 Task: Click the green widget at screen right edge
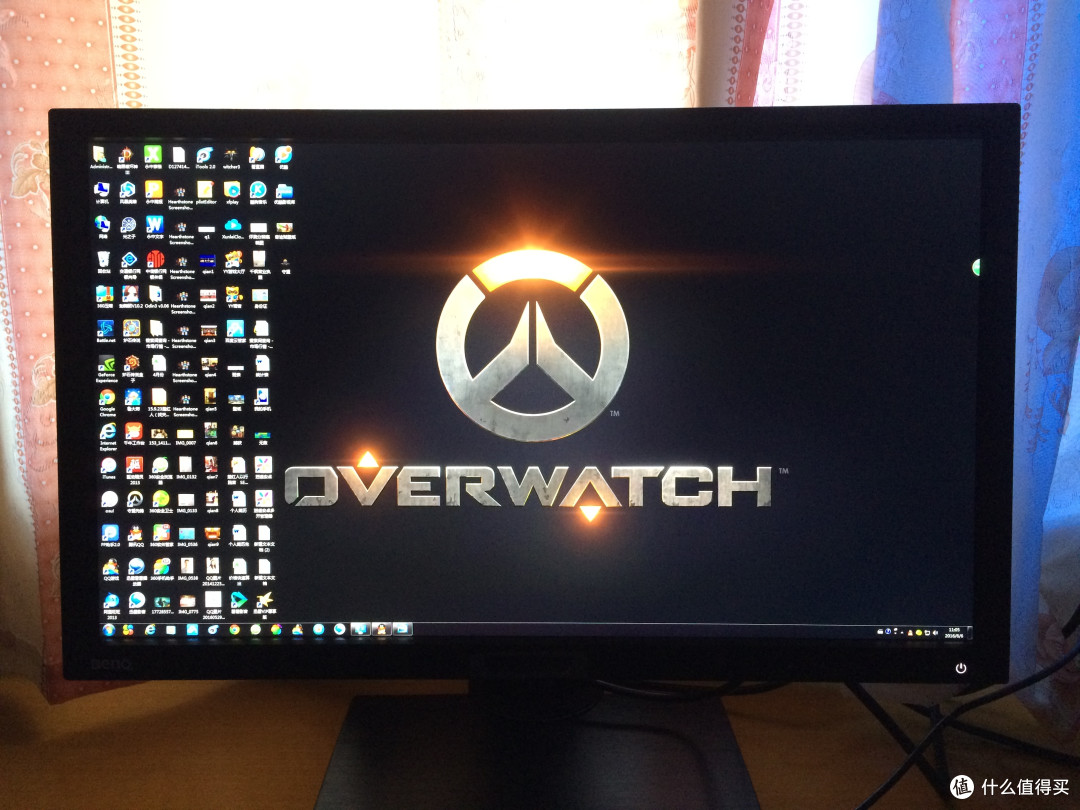coord(976,267)
